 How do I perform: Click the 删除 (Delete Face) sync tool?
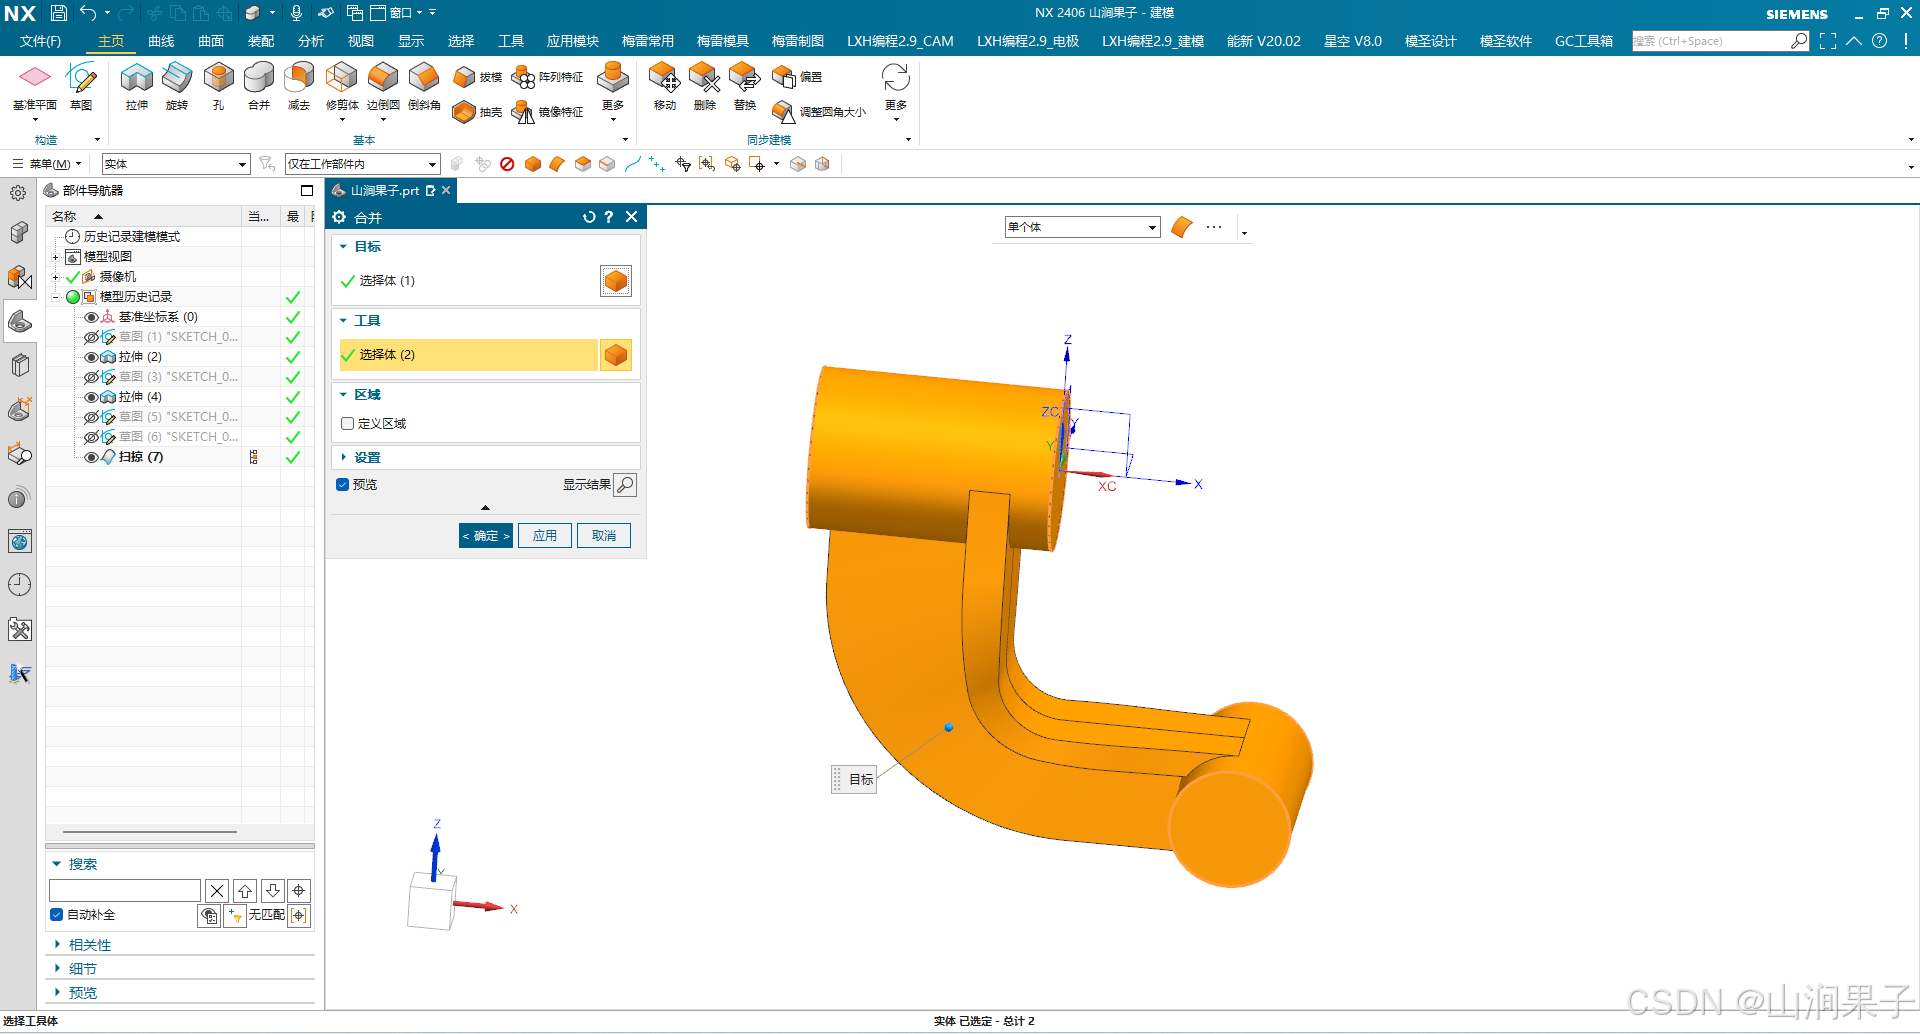705,86
